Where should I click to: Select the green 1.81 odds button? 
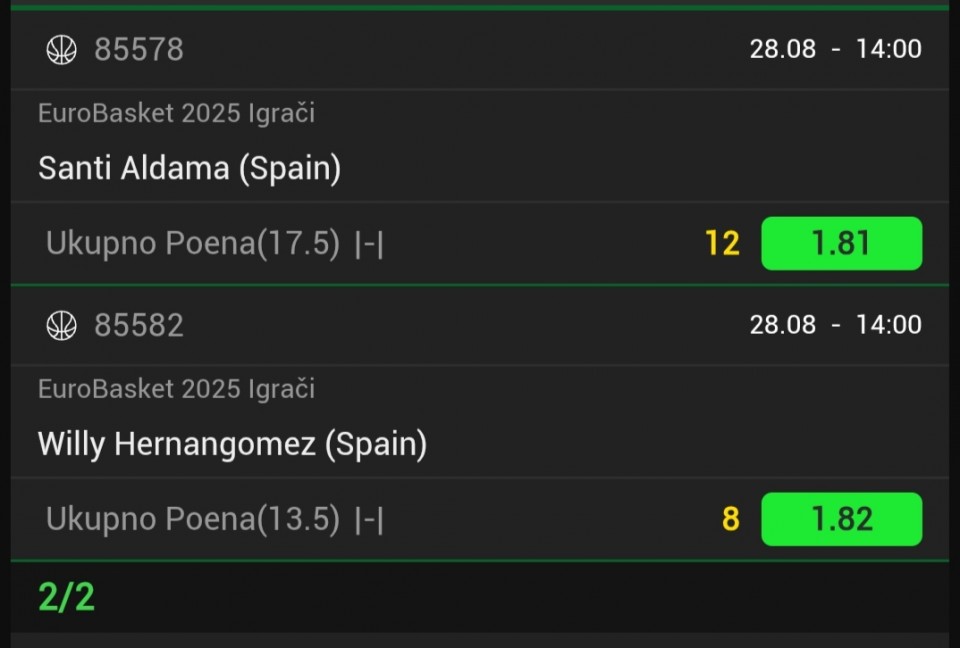(x=841, y=243)
